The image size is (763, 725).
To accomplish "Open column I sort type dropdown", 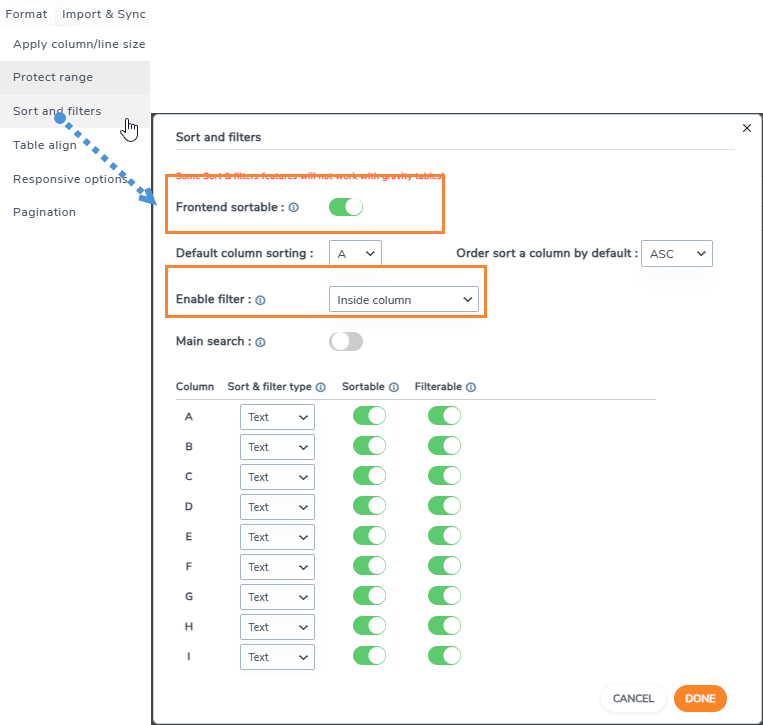I will click(x=277, y=657).
